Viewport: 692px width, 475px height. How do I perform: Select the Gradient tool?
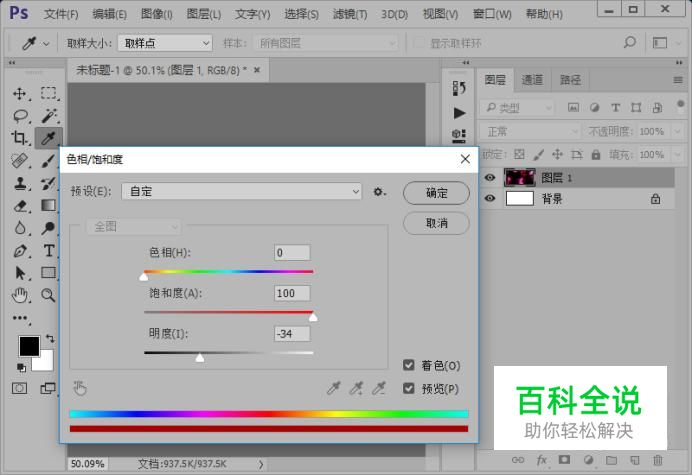(48, 205)
